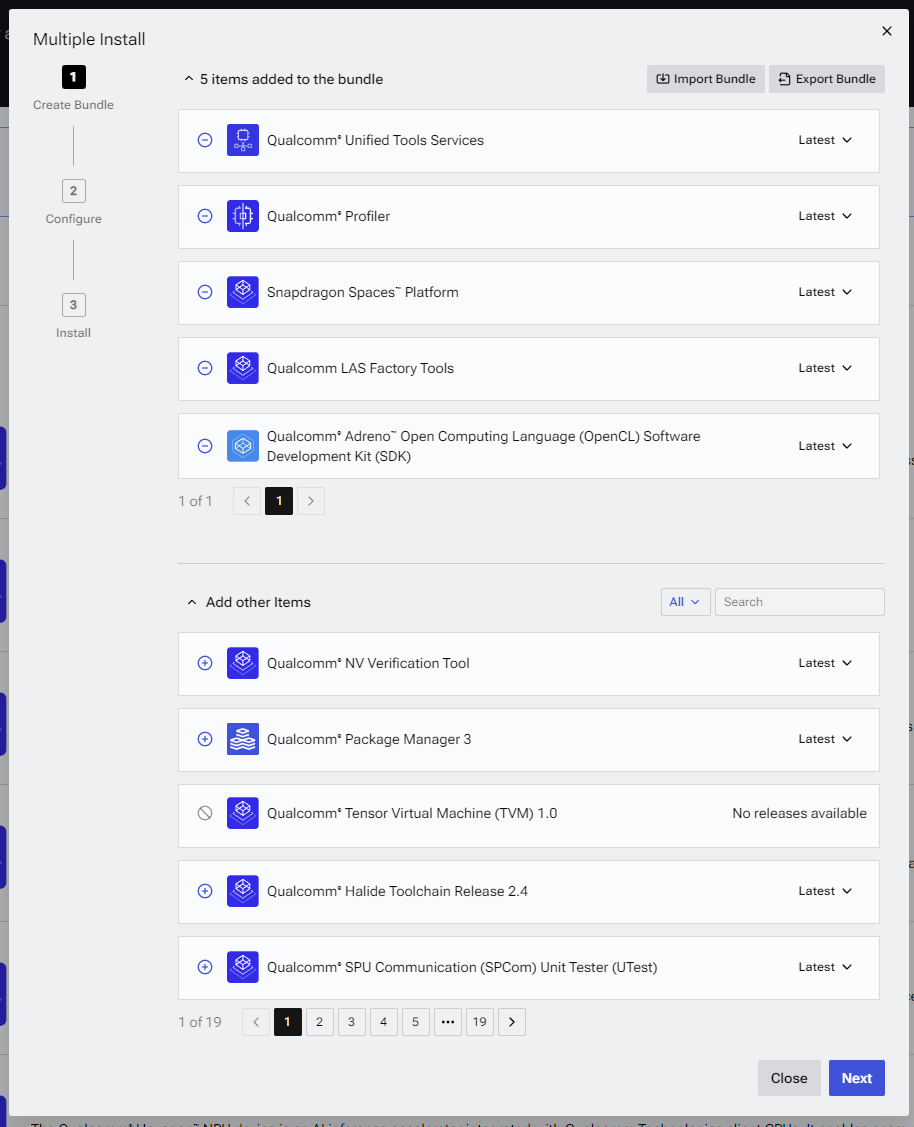914x1127 pixels.
Task: Remove Qualcomm Profiler from the bundle
Action: [205, 216]
